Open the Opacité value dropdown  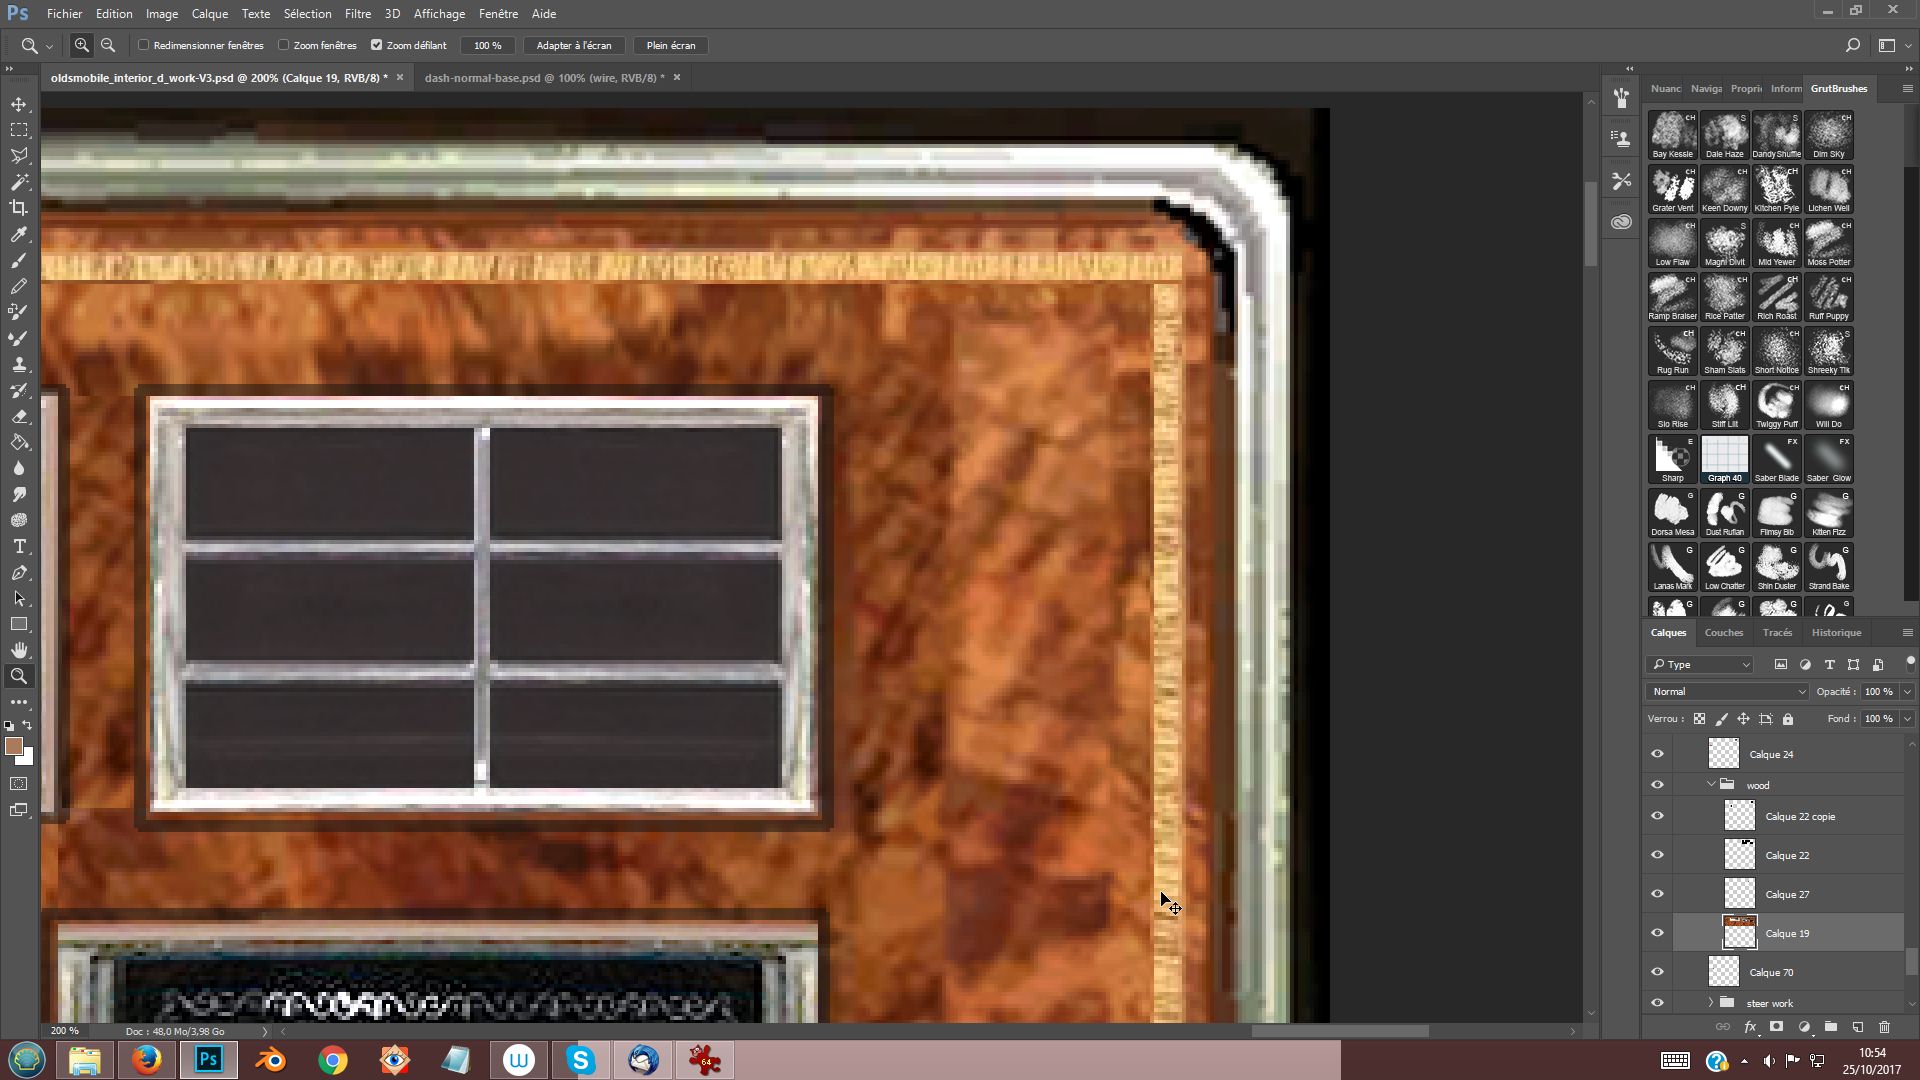click(1907, 691)
